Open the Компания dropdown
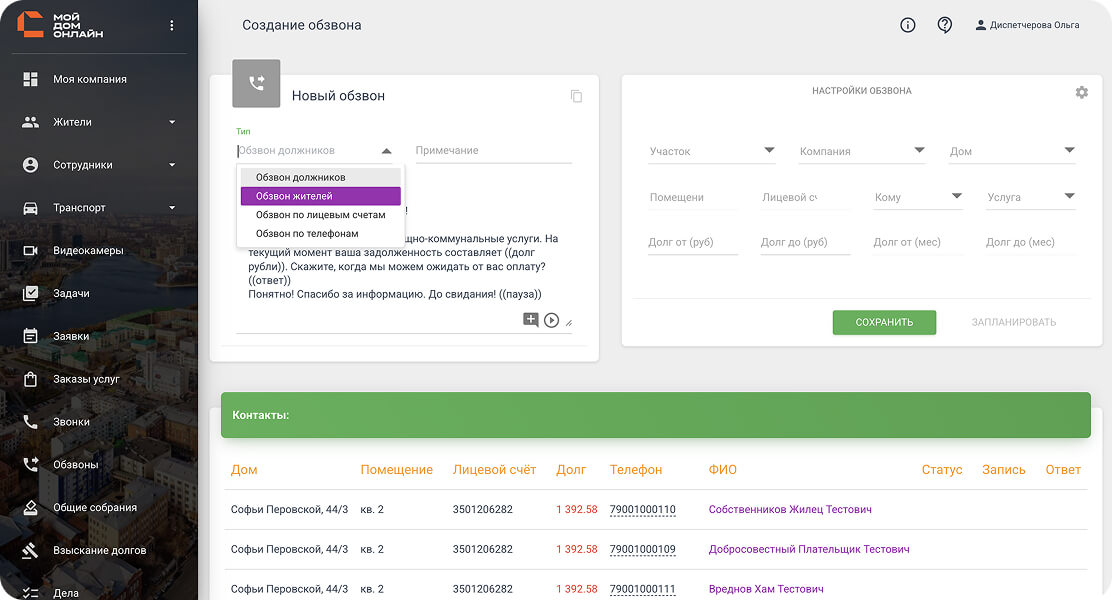 (862, 151)
